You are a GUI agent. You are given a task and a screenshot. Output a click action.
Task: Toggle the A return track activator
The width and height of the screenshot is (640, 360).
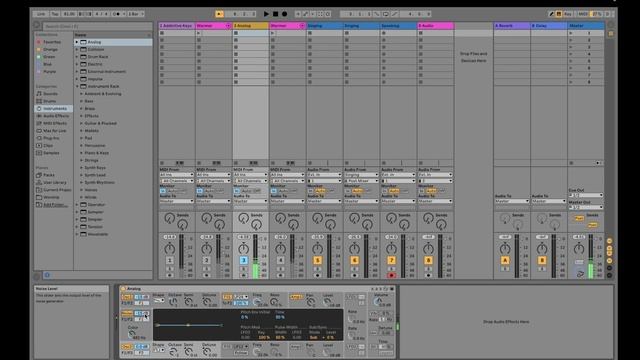[x=505, y=260]
